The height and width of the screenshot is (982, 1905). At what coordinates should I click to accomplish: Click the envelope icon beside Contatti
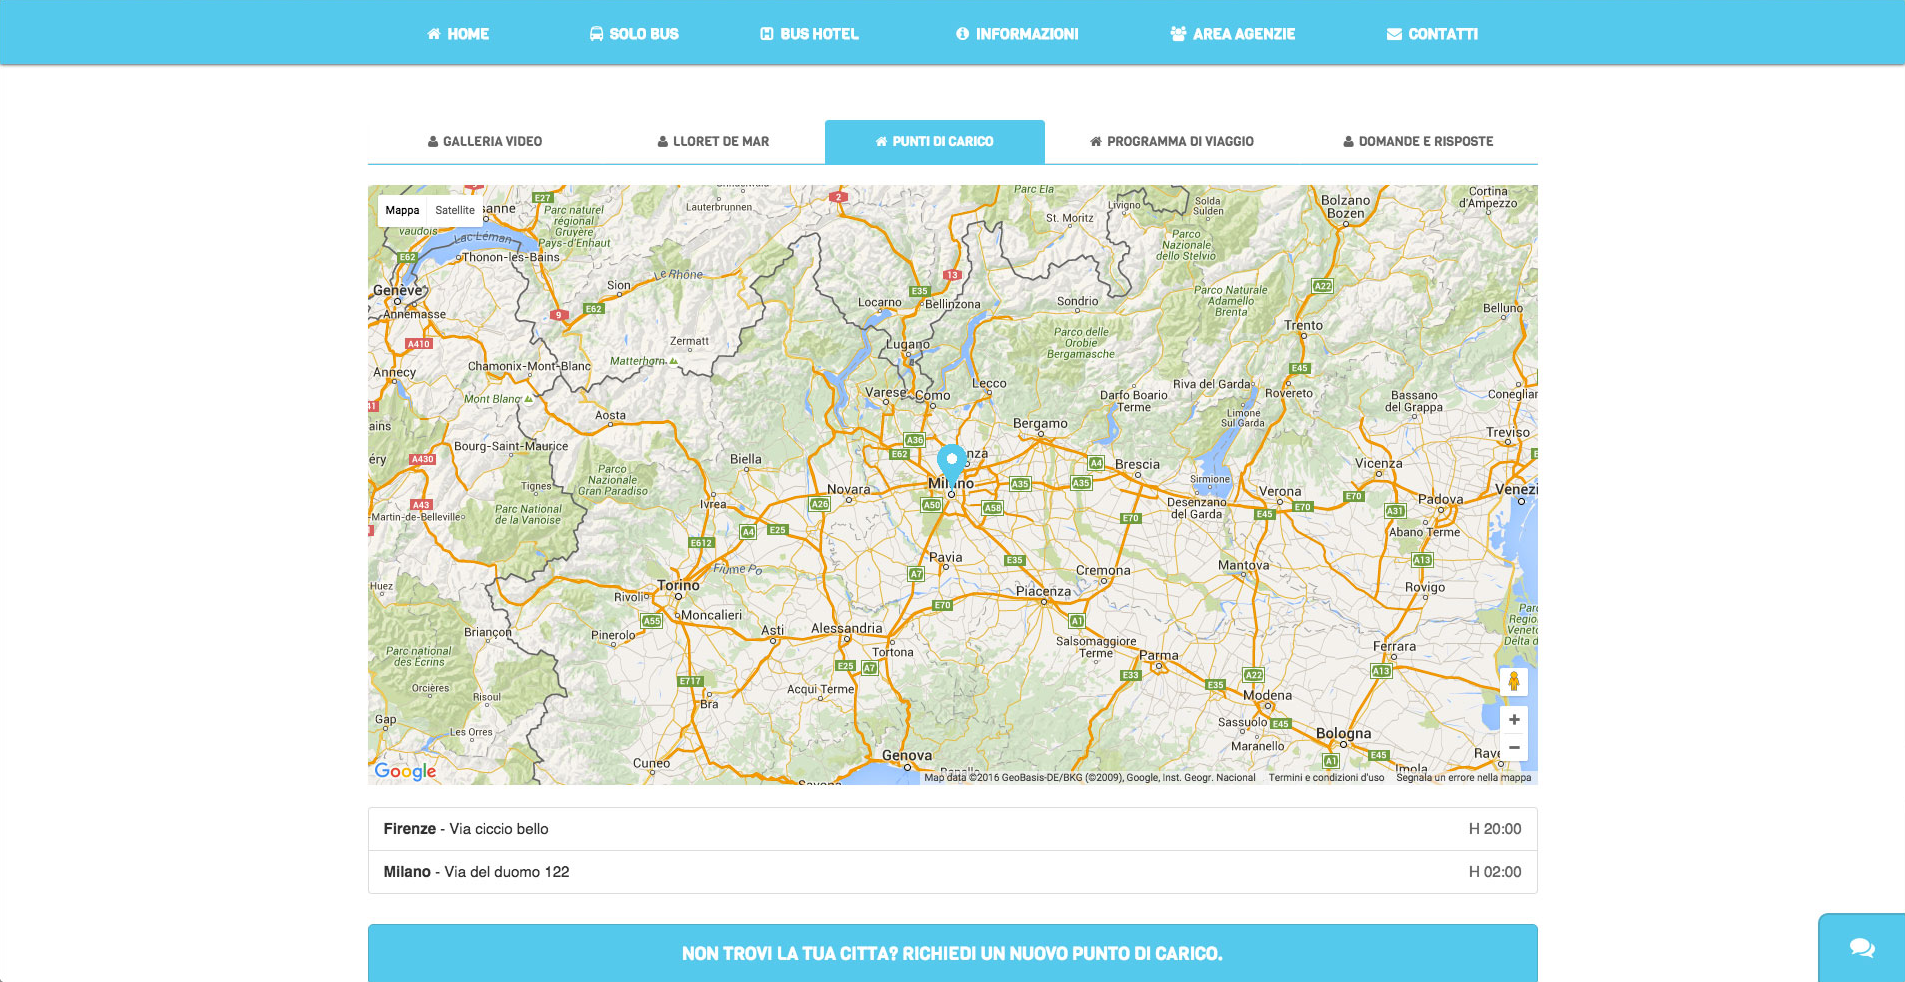point(1394,34)
